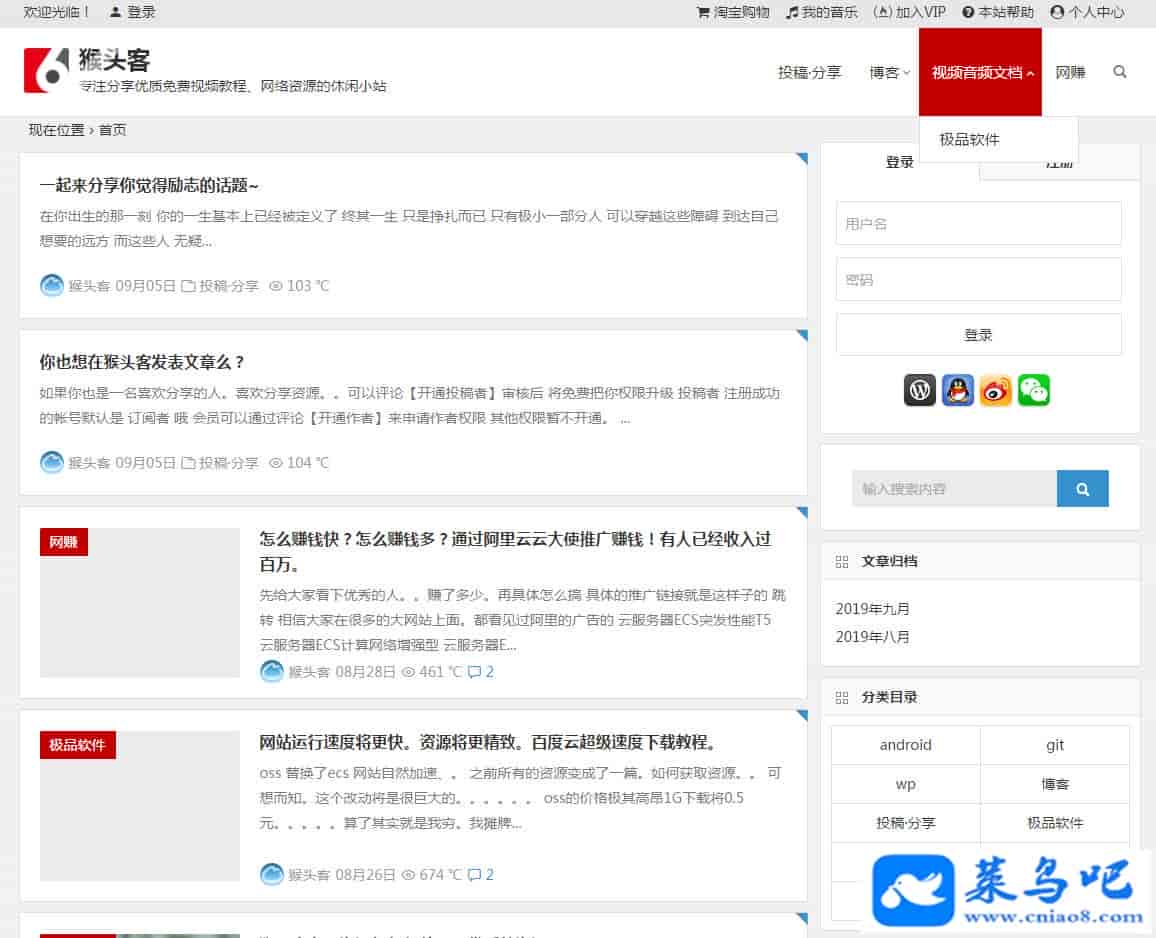Click the WordPress login icon
The width and height of the screenshot is (1156, 938).
[x=920, y=390]
